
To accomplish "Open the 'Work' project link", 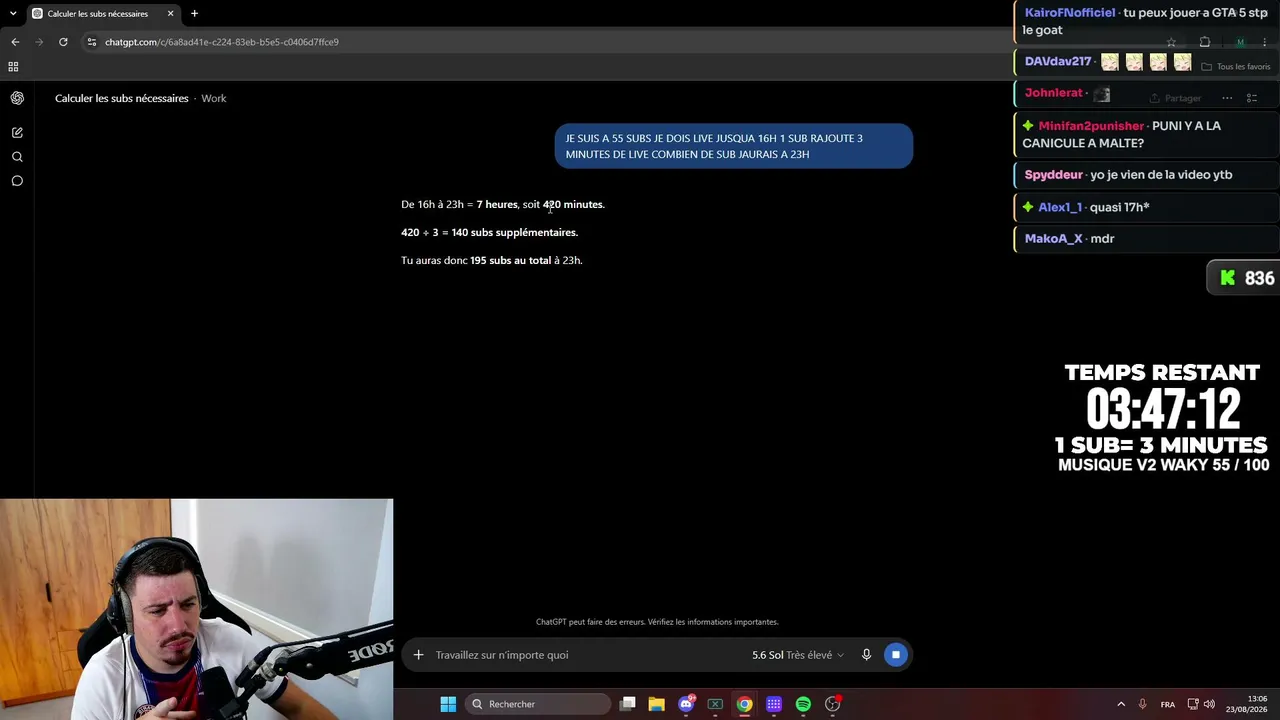I will [x=214, y=98].
